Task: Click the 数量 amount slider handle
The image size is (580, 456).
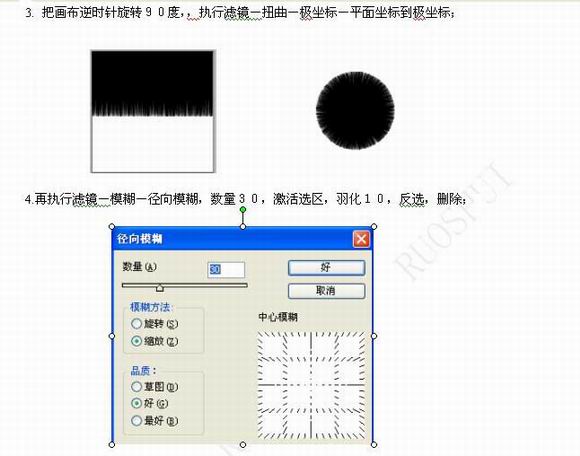Action: (159, 287)
